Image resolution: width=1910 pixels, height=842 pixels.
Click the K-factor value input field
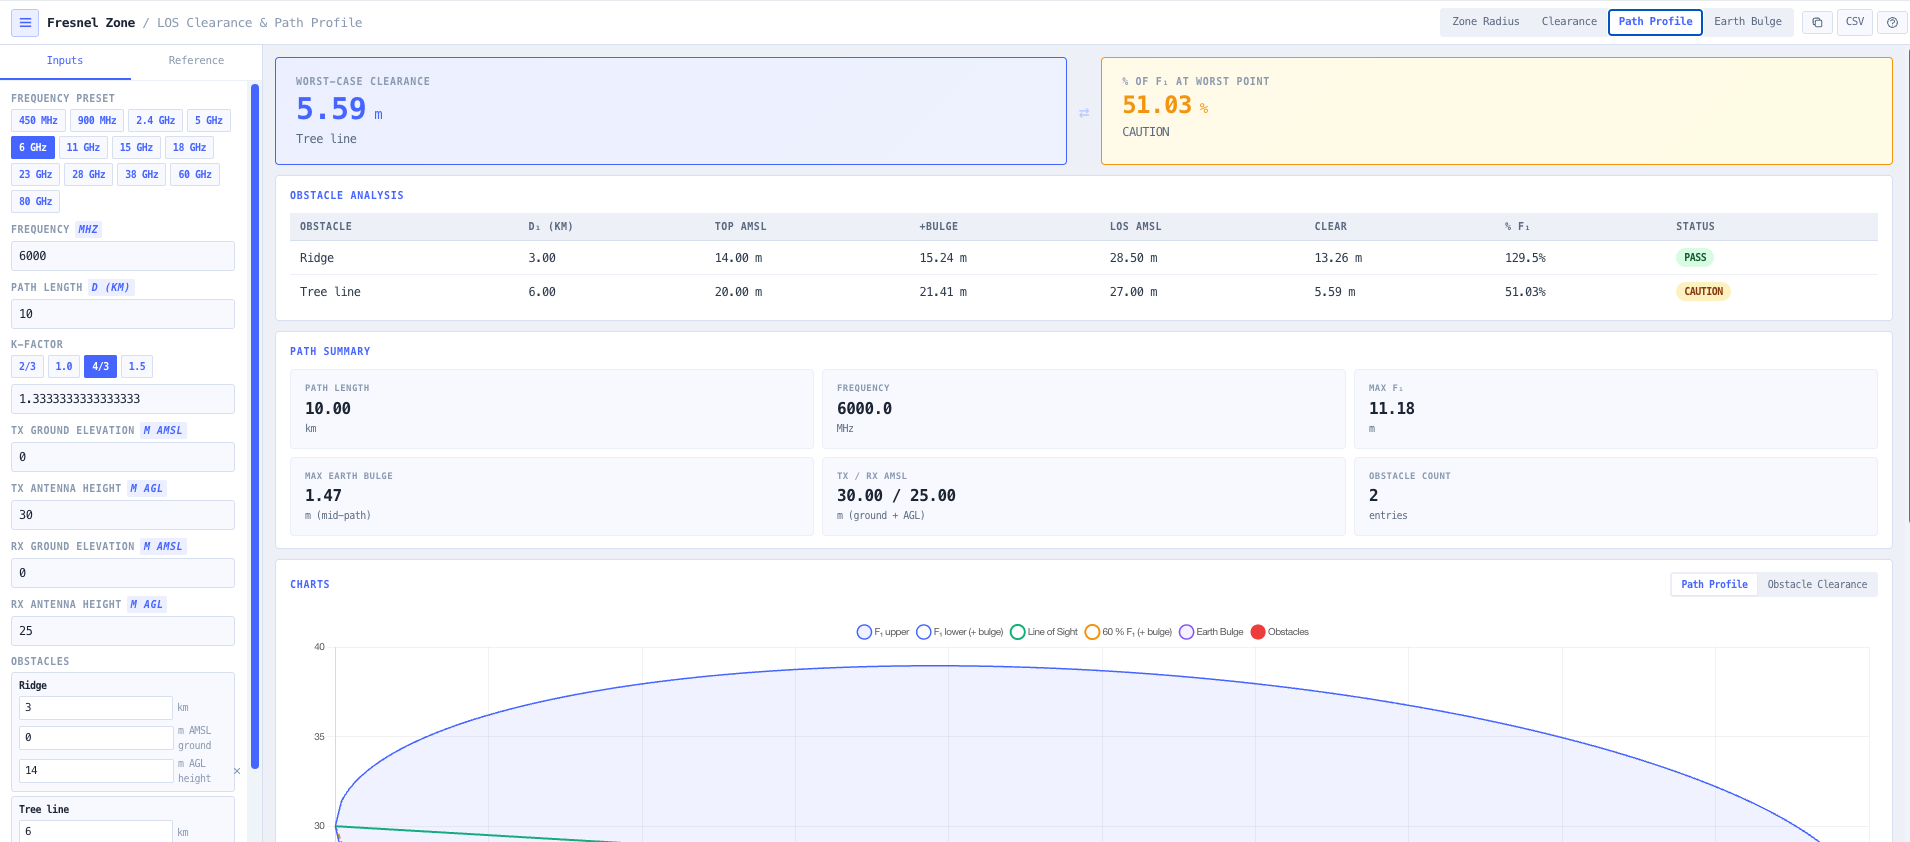click(123, 399)
